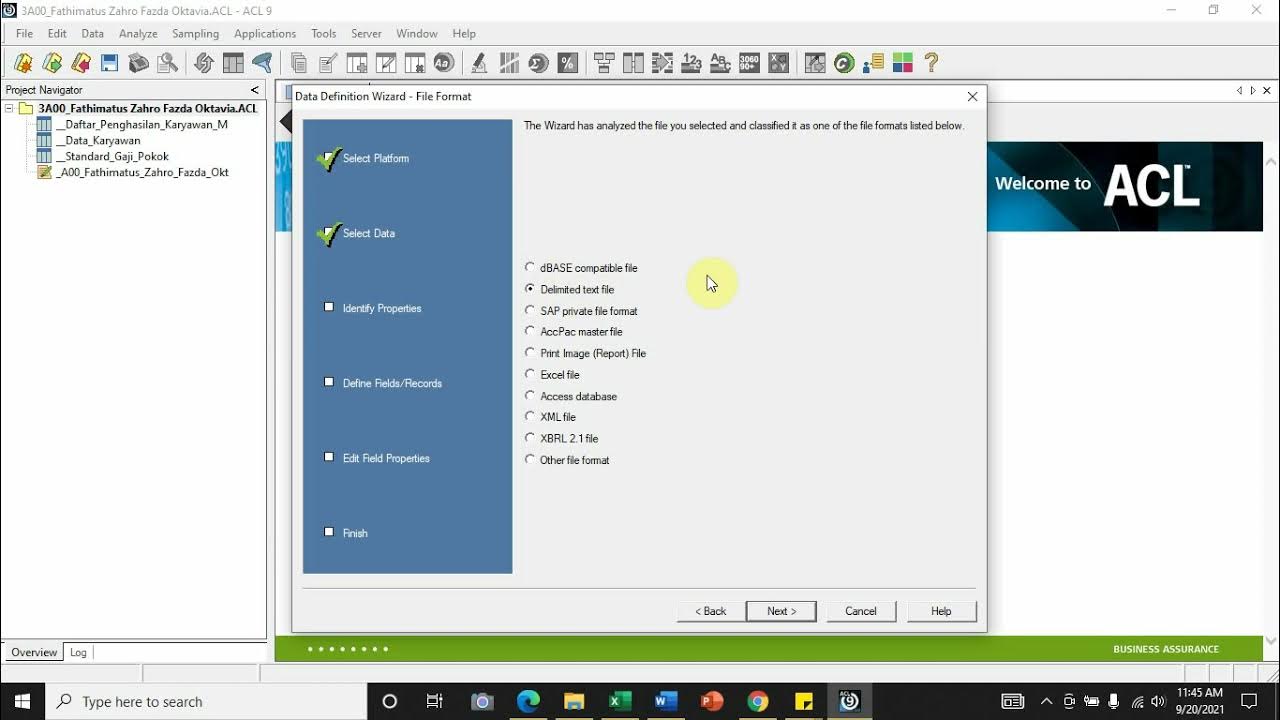This screenshot has height=720, width=1280.
Task: Click the Refresh arrows toolbar icon
Action: click(x=204, y=63)
